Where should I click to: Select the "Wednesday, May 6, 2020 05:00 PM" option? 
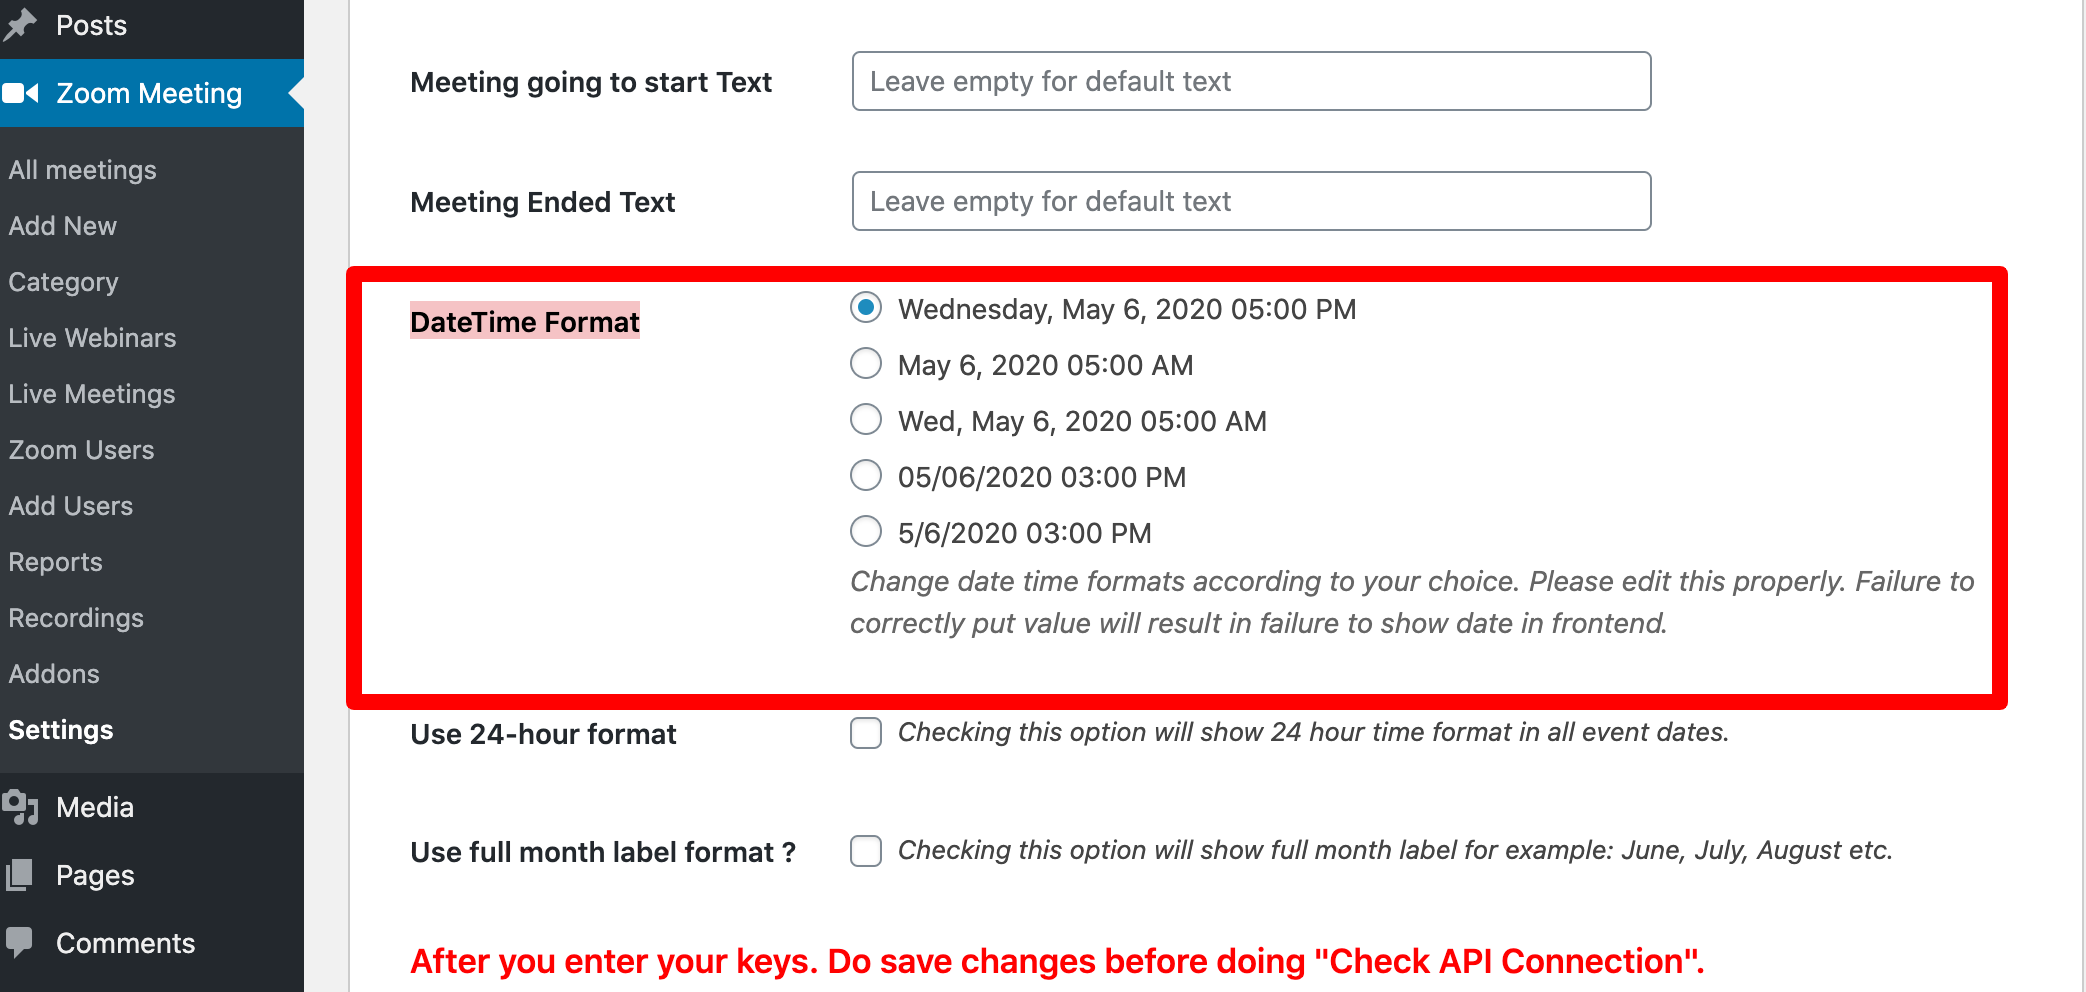click(865, 308)
